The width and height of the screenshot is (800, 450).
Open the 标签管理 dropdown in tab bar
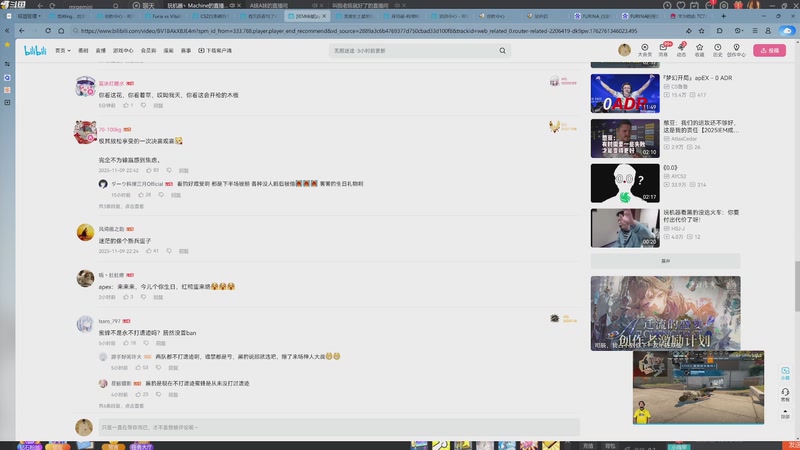tap(29, 16)
